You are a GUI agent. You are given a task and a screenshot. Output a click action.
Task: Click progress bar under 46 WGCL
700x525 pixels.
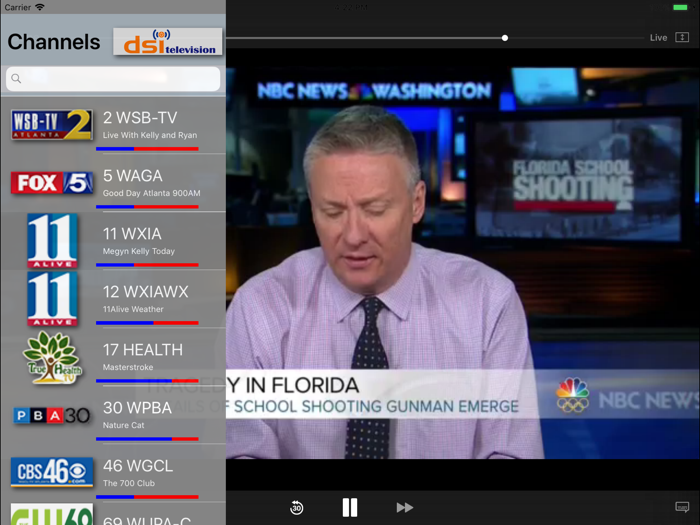[147, 497]
